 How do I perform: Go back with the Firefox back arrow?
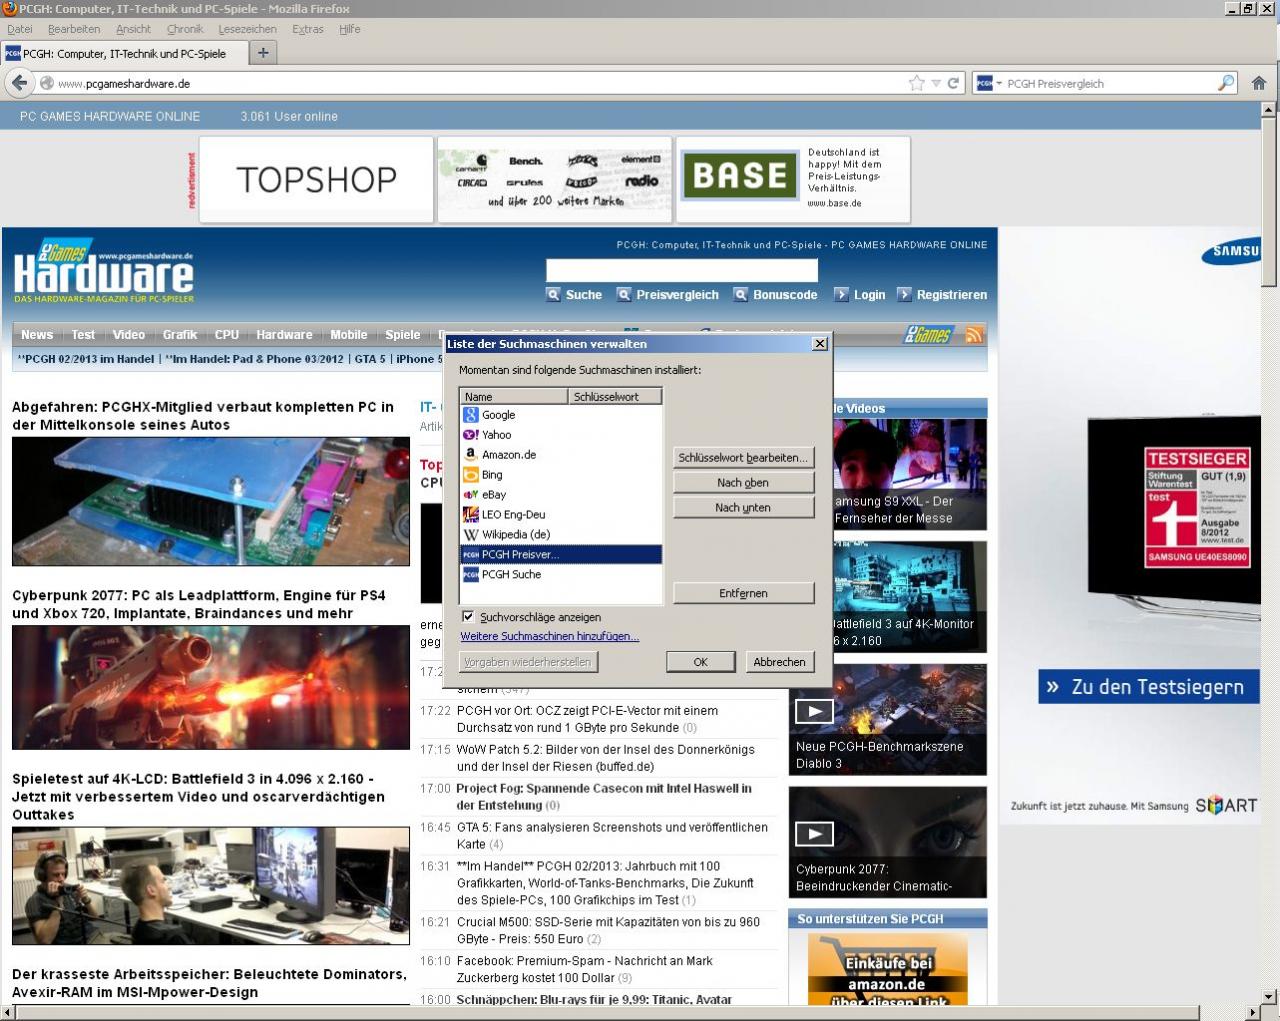pos(19,83)
